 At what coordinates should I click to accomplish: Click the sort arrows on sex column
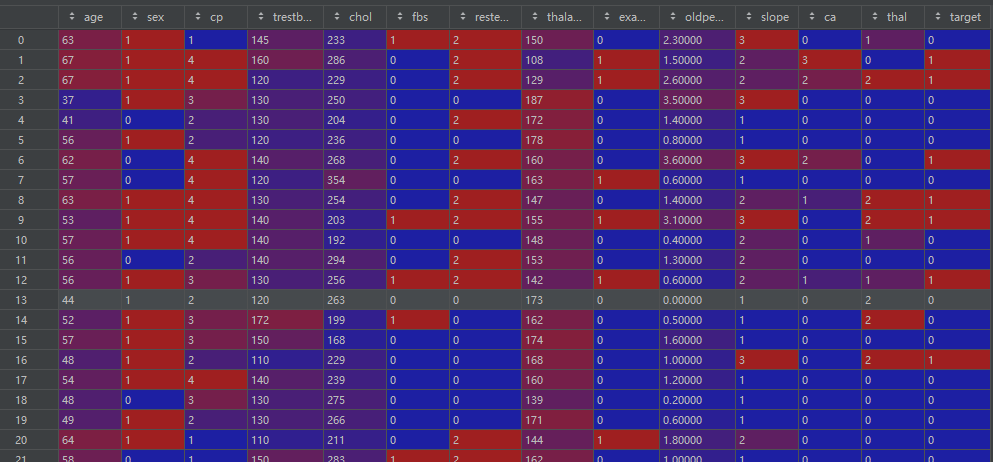click(x=134, y=17)
